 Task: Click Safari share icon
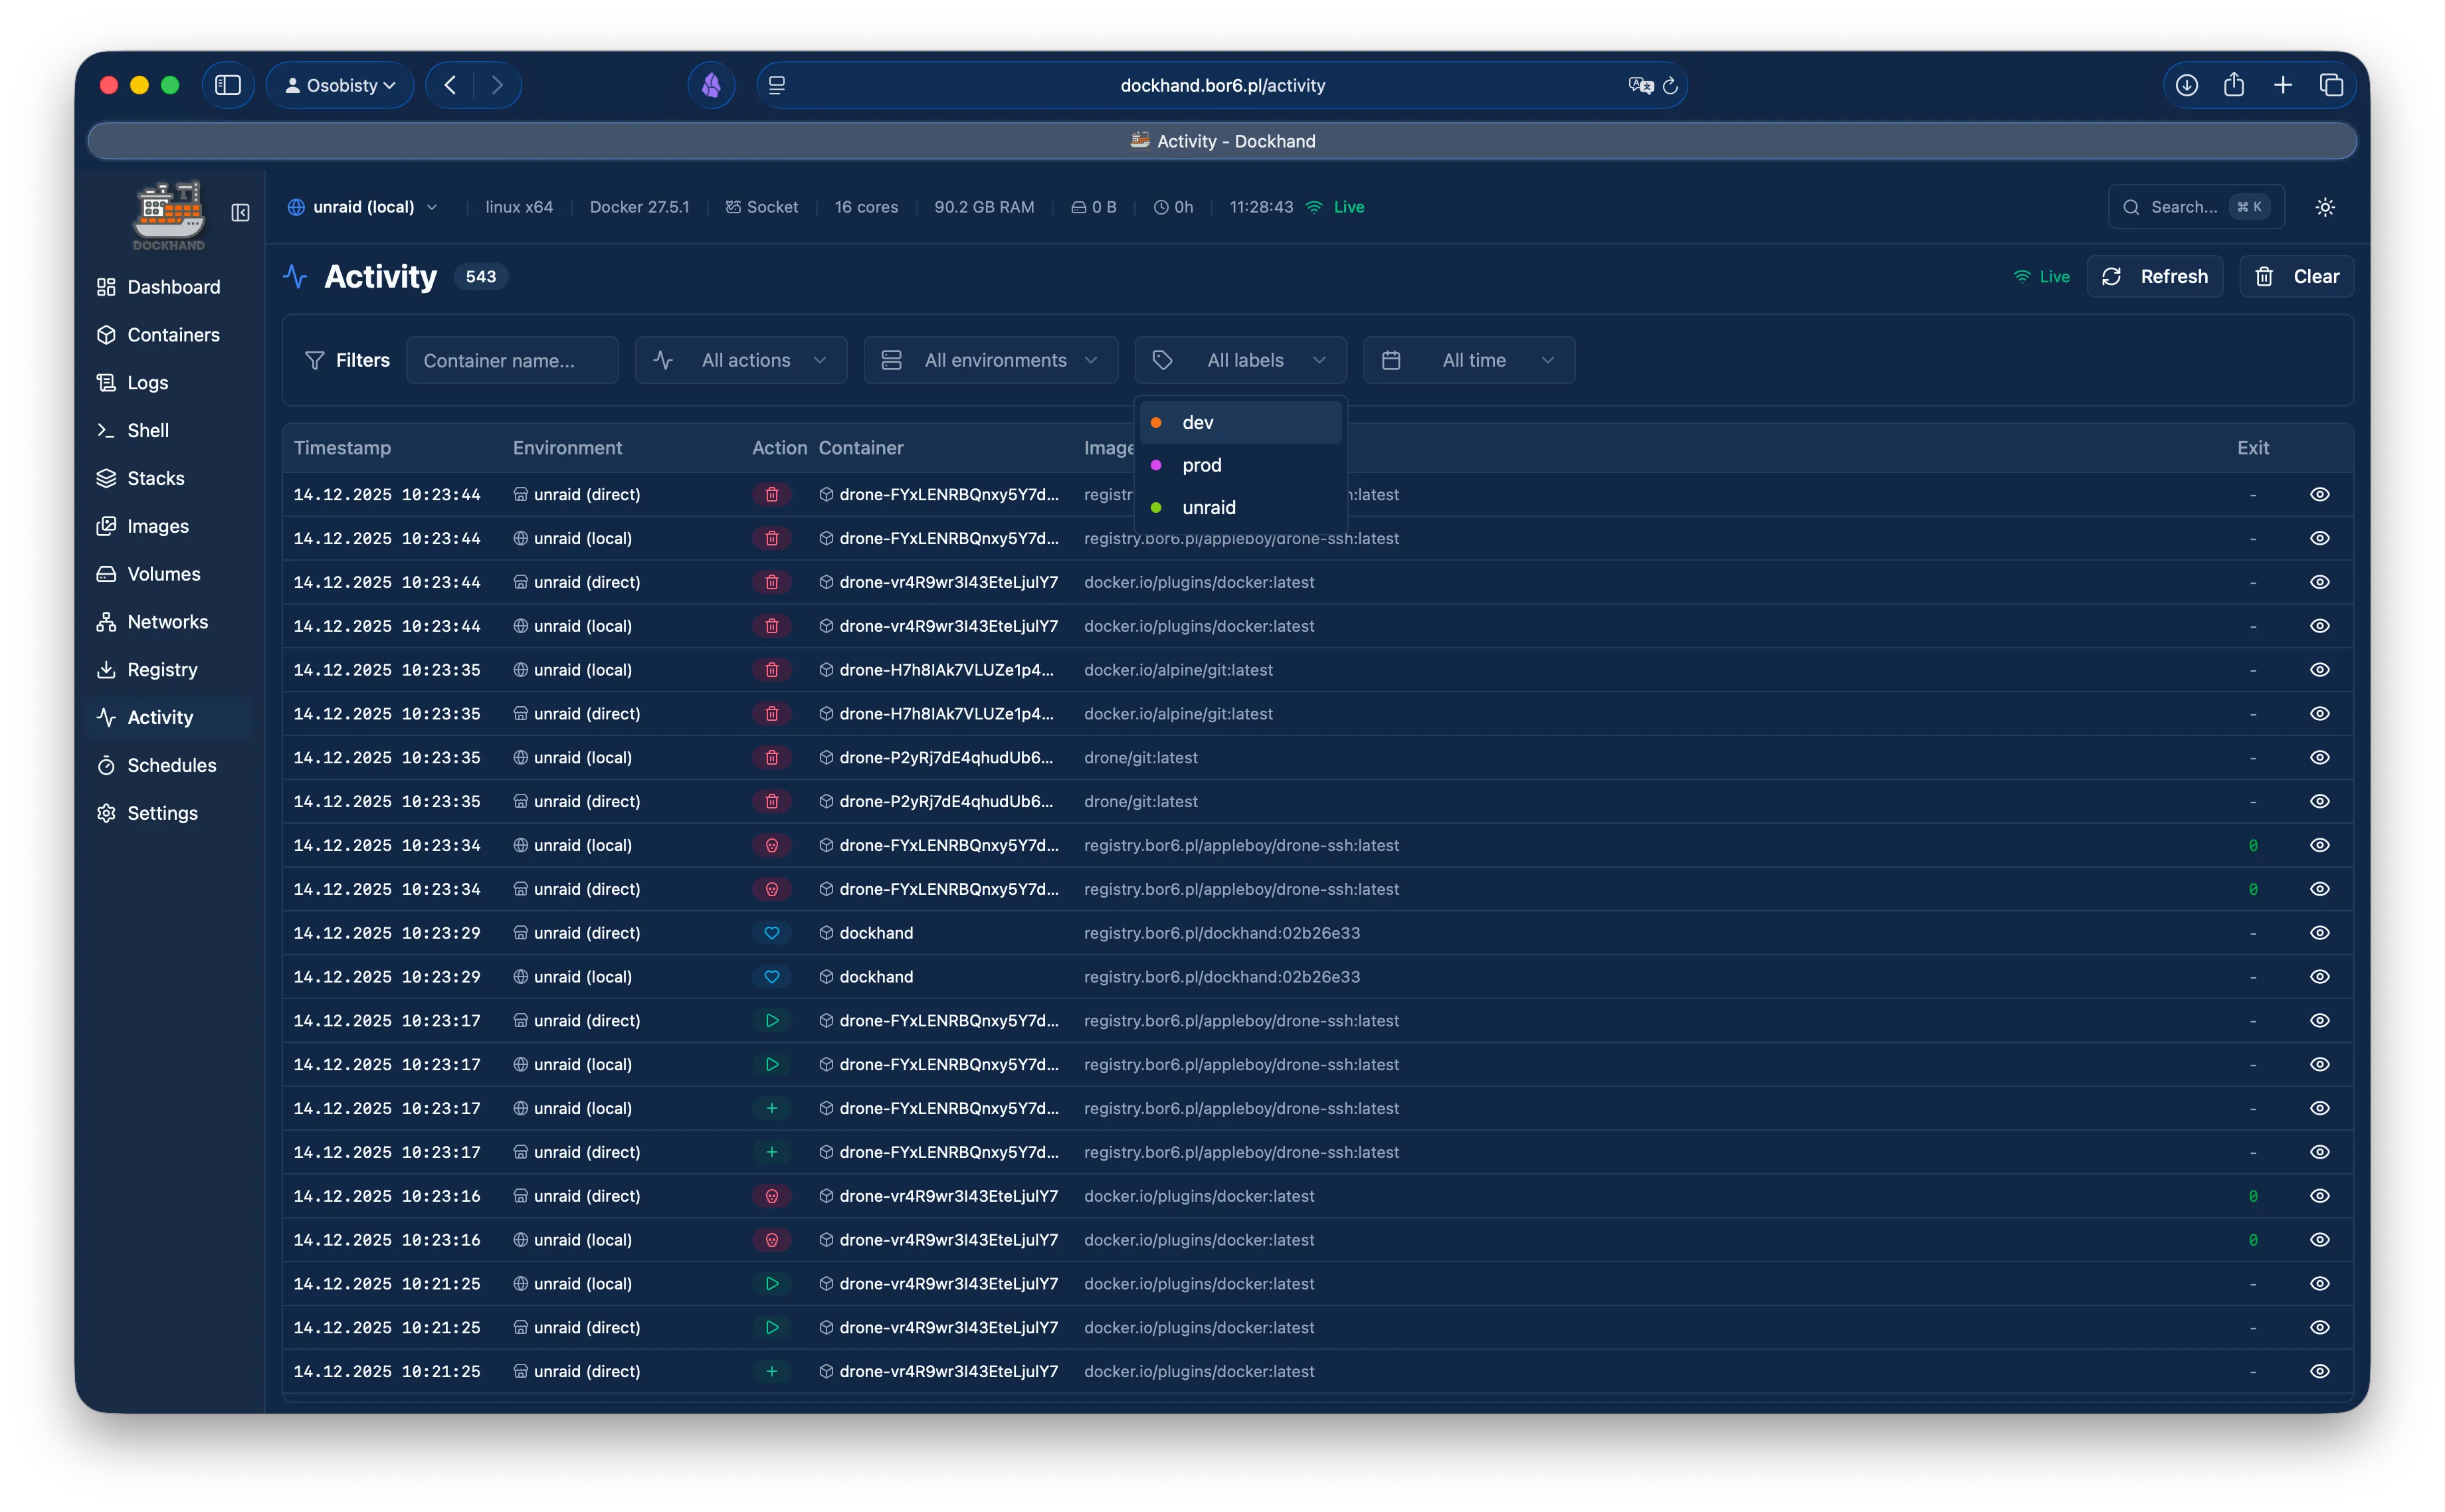[2234, 85]
